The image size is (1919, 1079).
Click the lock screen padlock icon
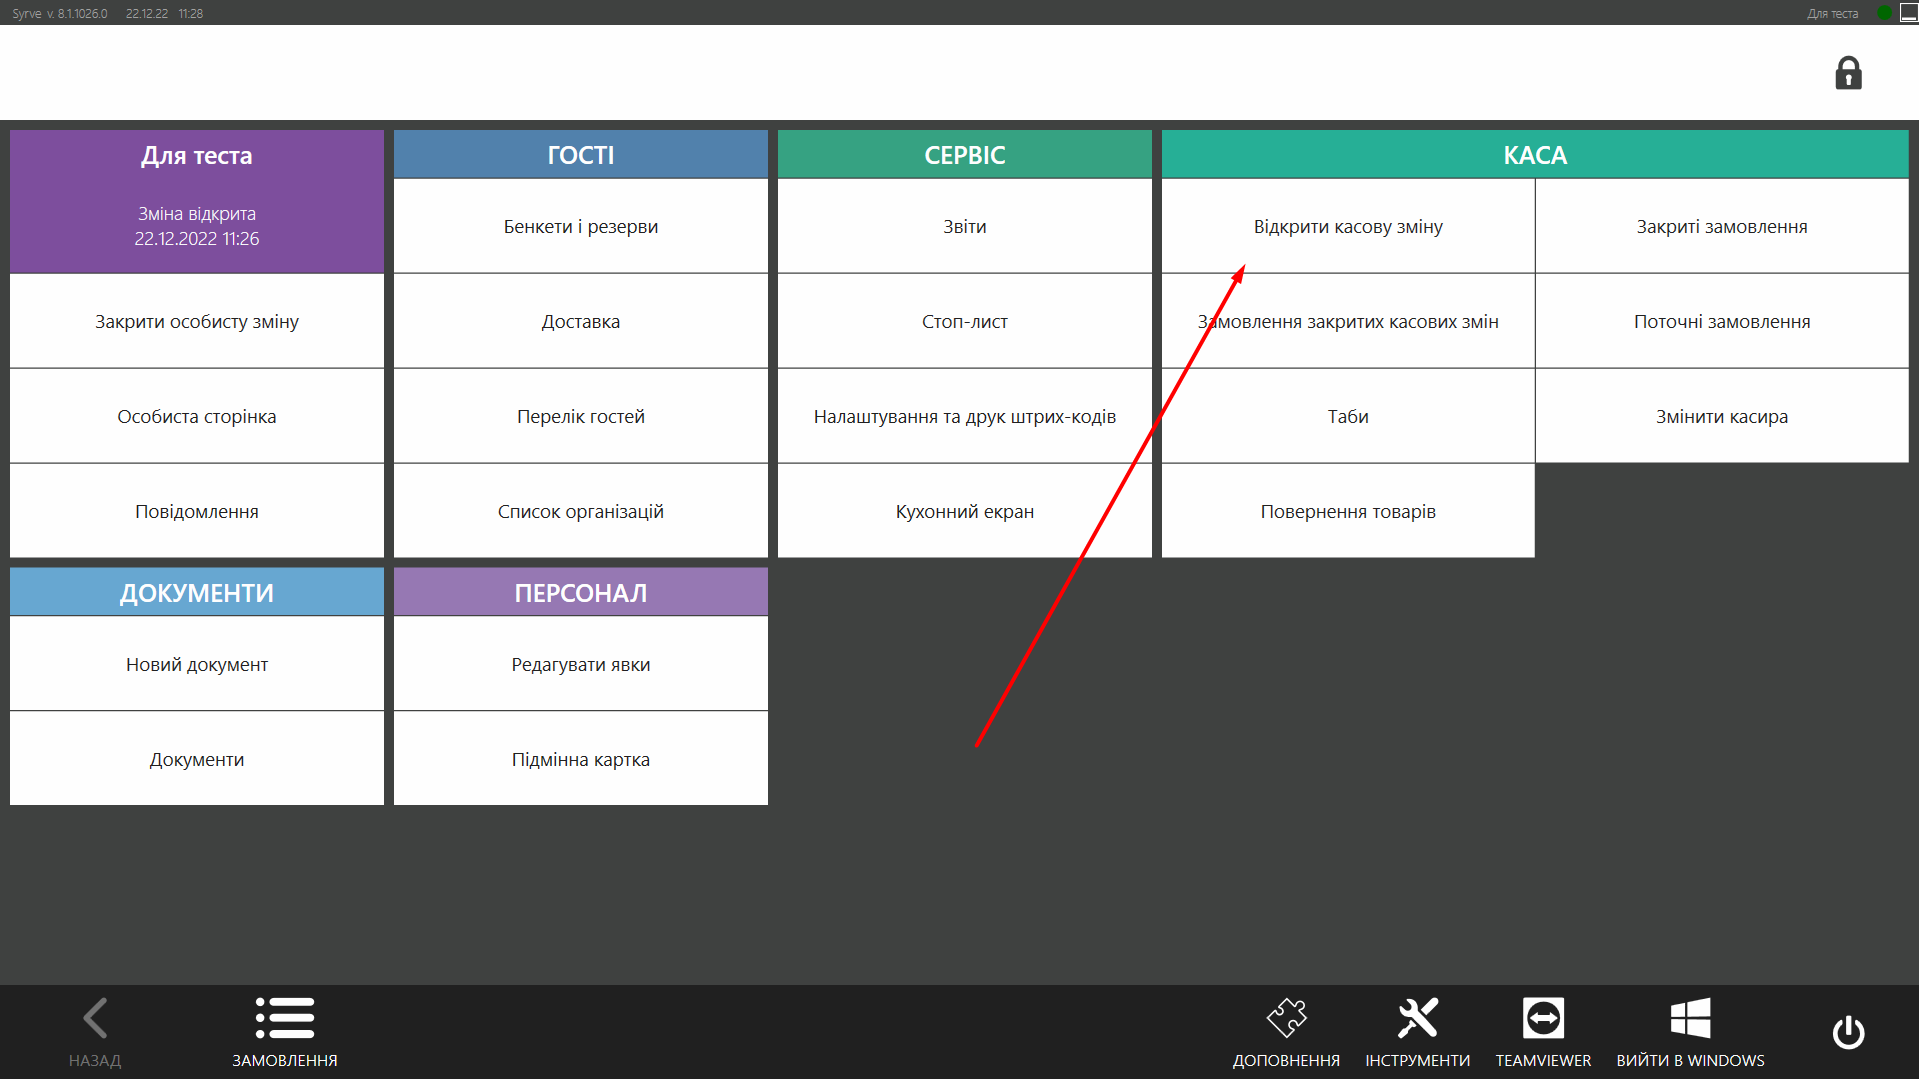tap(1848, 73)
